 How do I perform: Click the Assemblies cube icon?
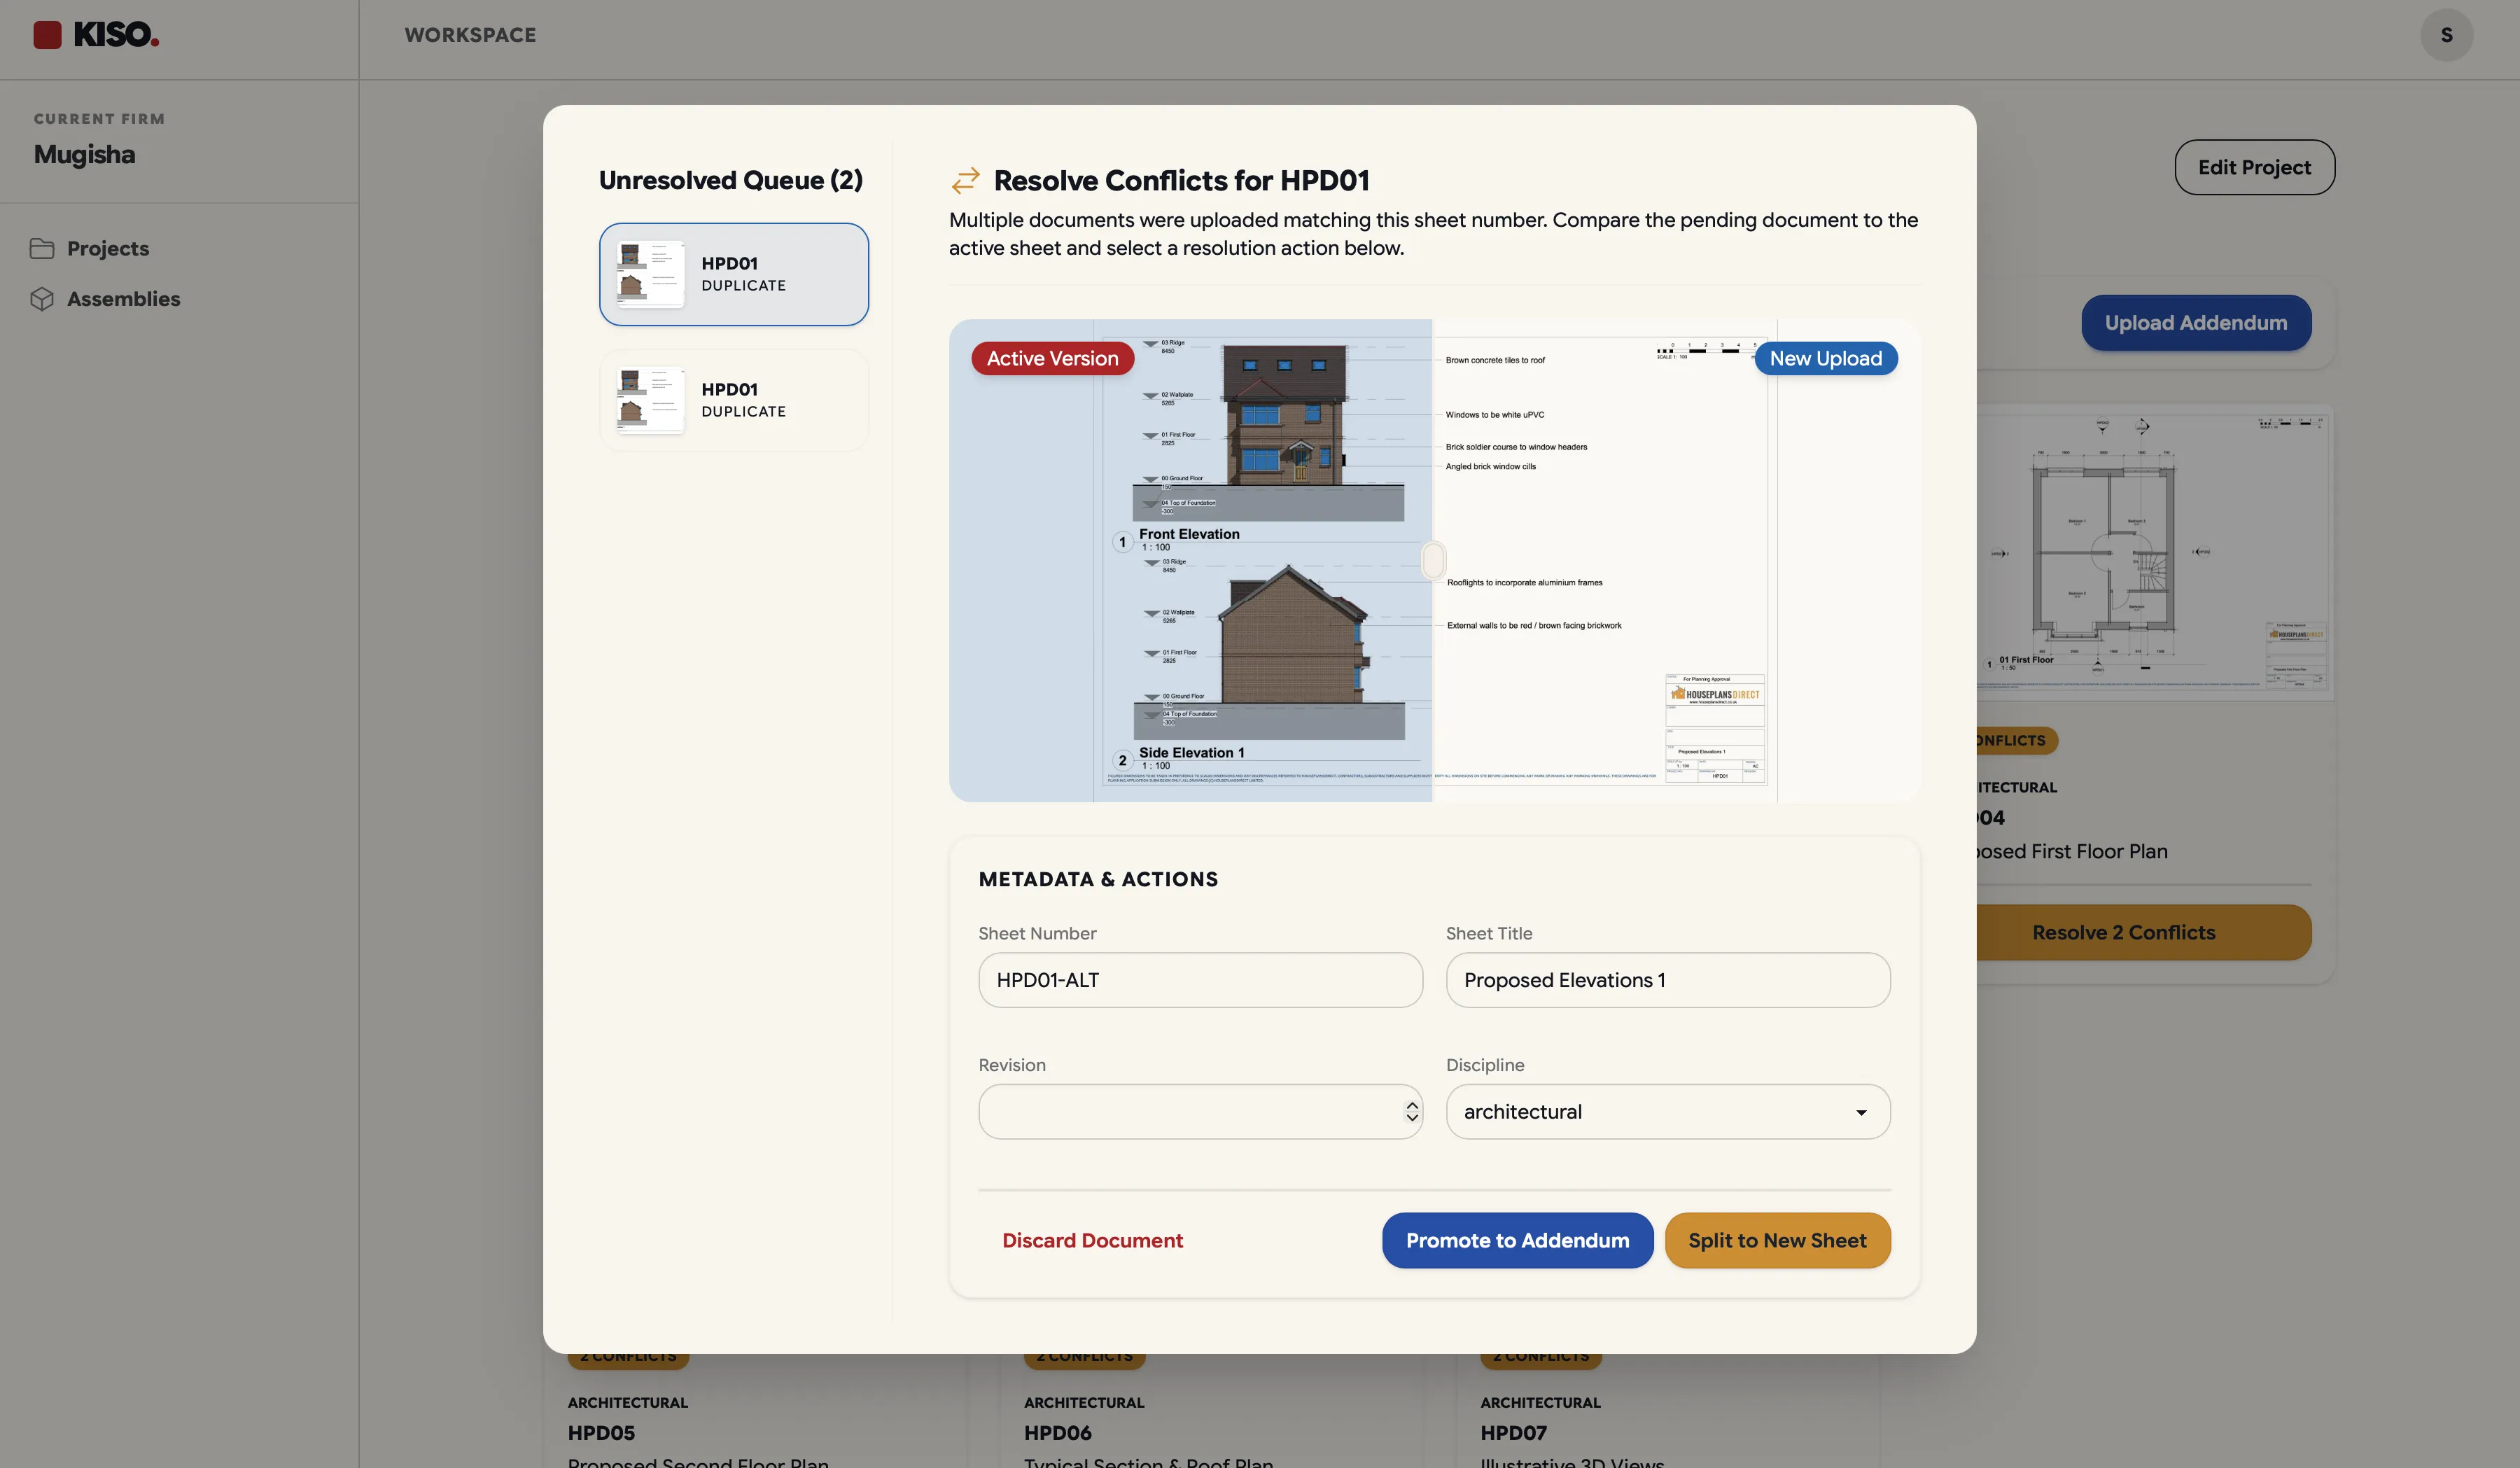(x=42, y=299)
